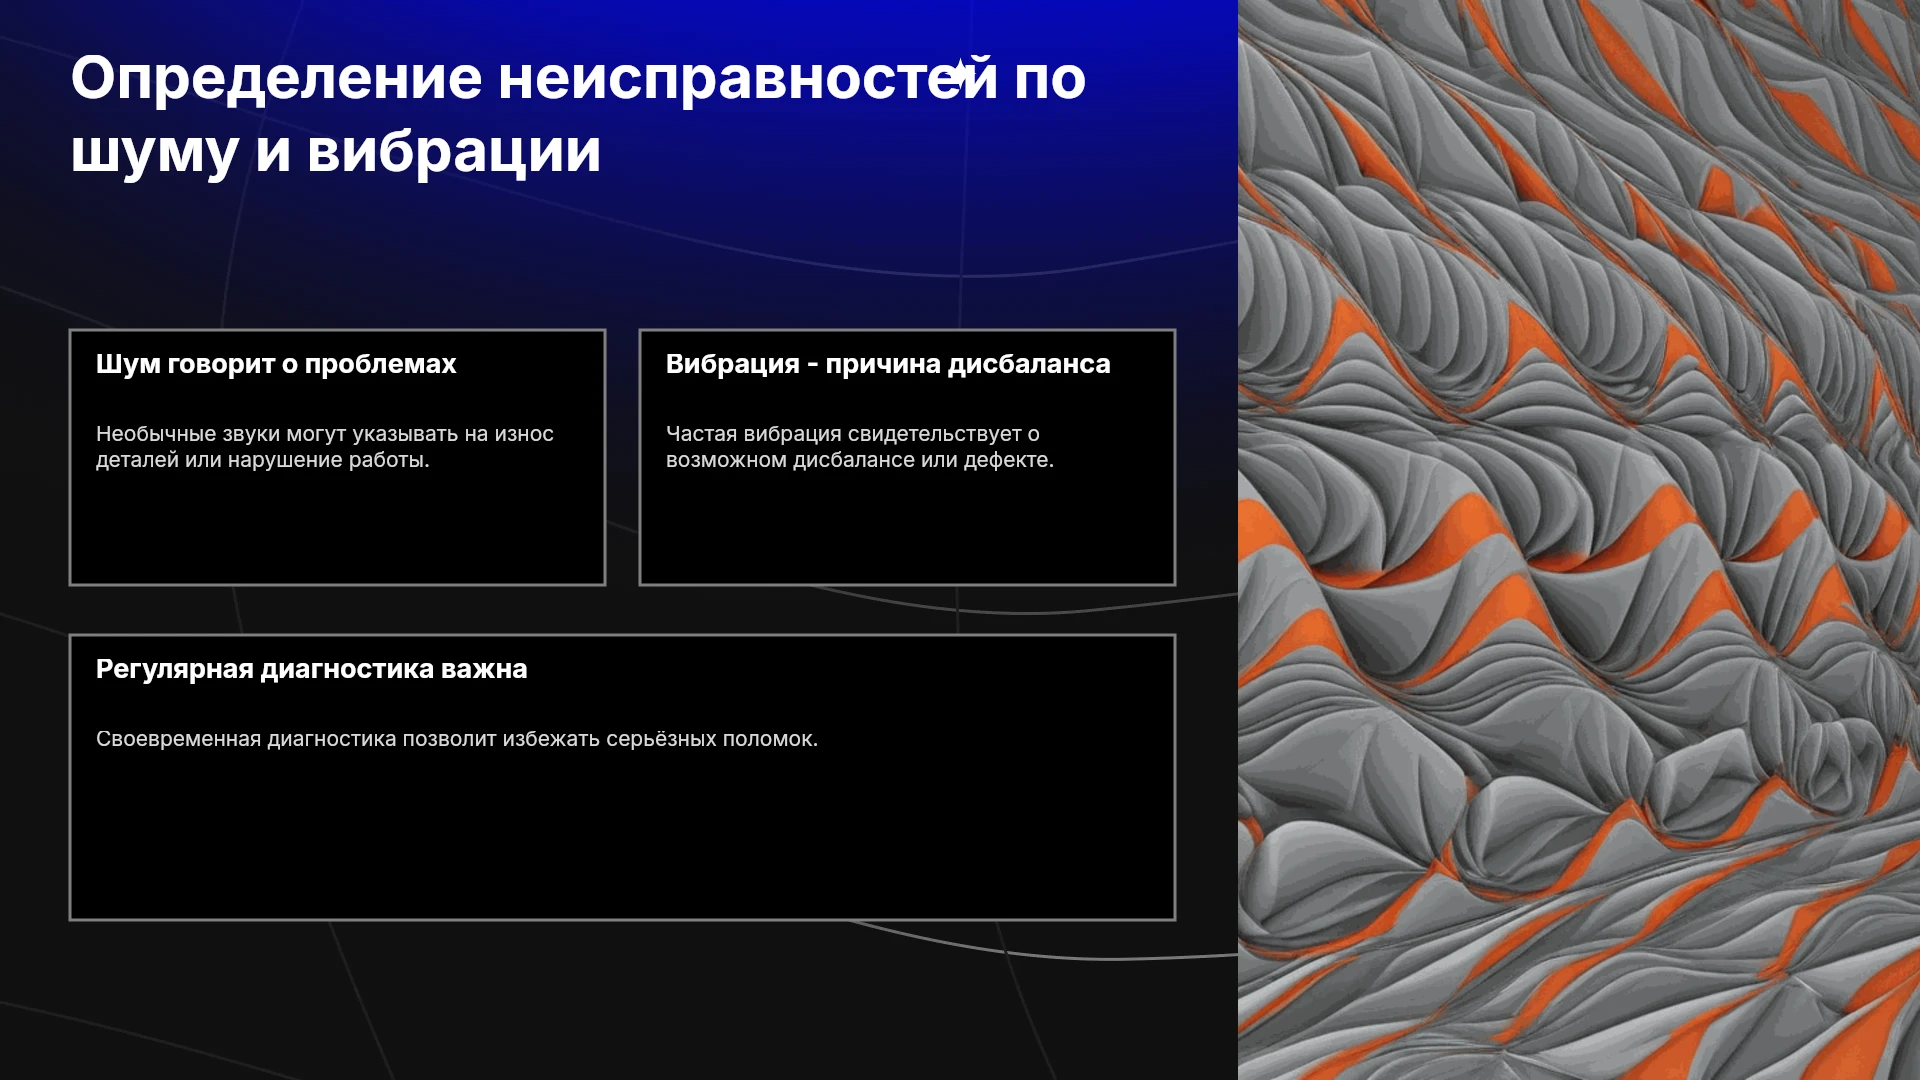This screenshot has height=1080, width=1920.
Task: Select the title line 'Определение неисправностей по'
Action: click(x=578, y=78)
